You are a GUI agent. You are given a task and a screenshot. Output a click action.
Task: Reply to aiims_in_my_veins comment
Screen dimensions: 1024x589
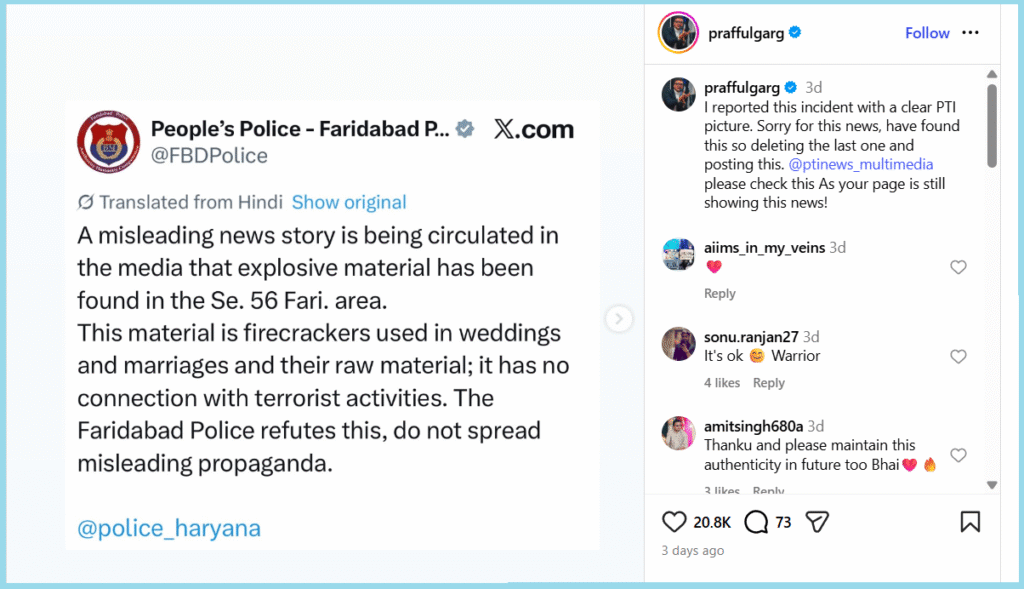pyautogui.click(x=720, y=294)
